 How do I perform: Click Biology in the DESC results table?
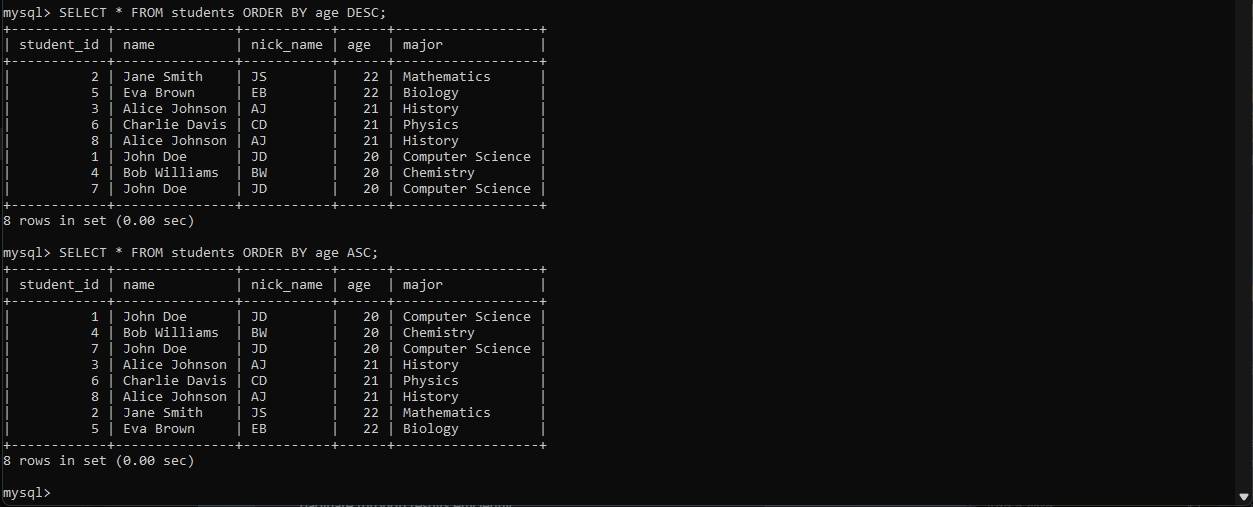click(x=430, y=93)
